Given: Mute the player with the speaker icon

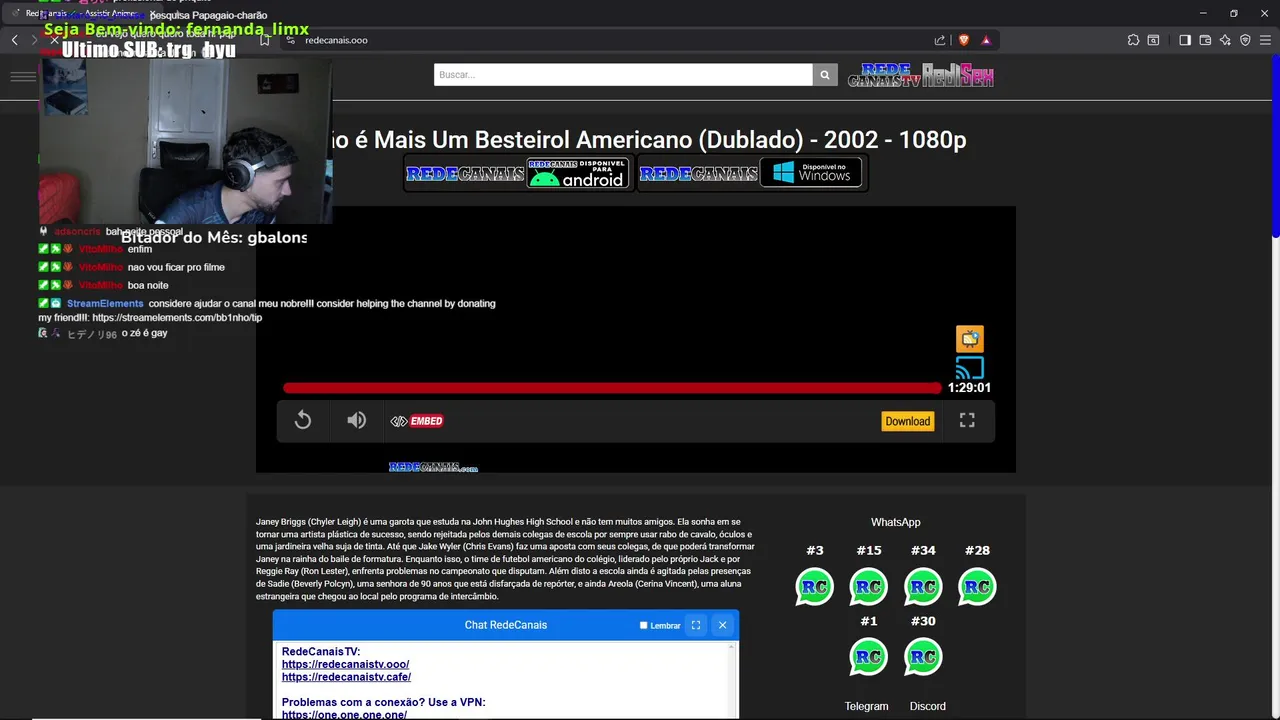Looking at the screenshot, I should 356,421.
